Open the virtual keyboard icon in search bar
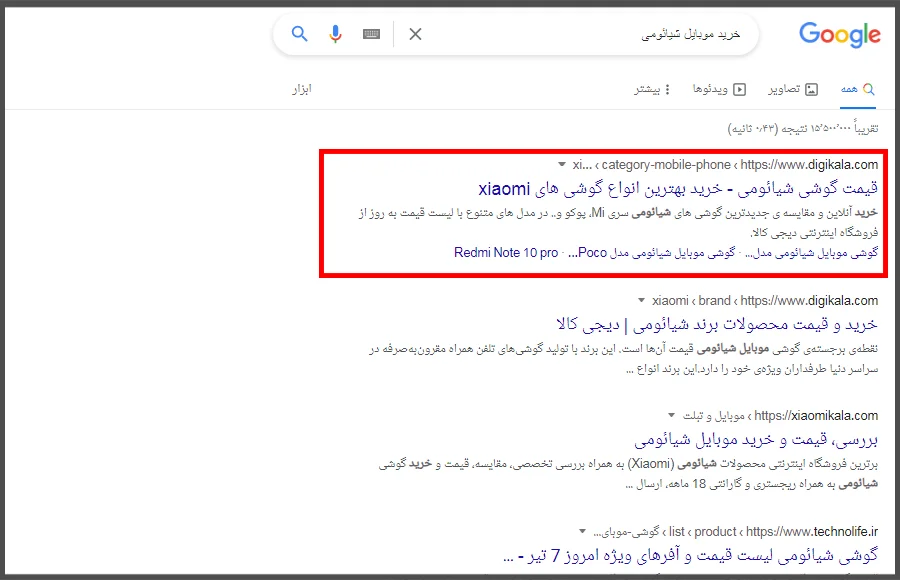 pos(371,33)
